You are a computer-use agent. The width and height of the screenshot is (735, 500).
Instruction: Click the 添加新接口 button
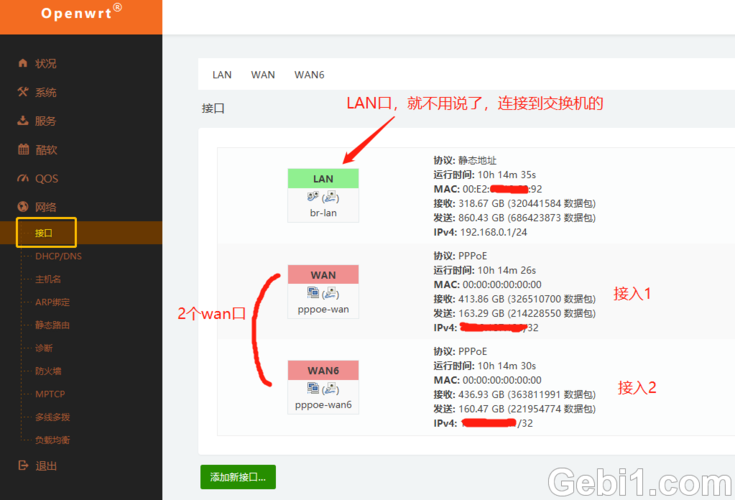[238, 477]
